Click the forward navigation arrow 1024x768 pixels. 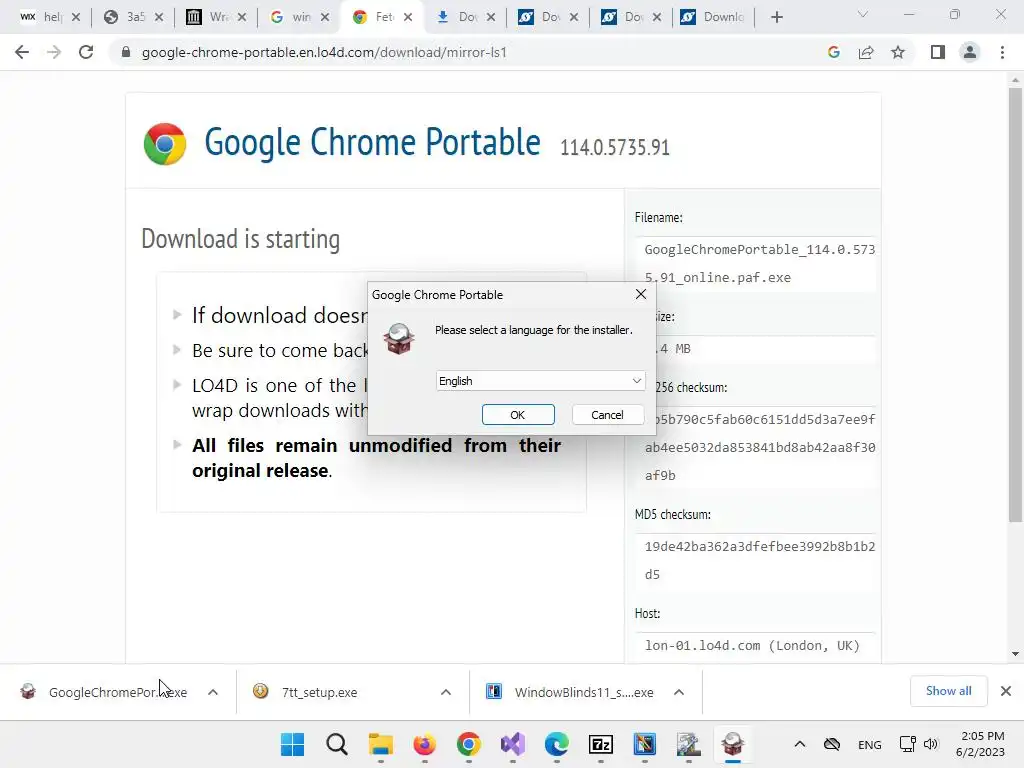point(54,52)
